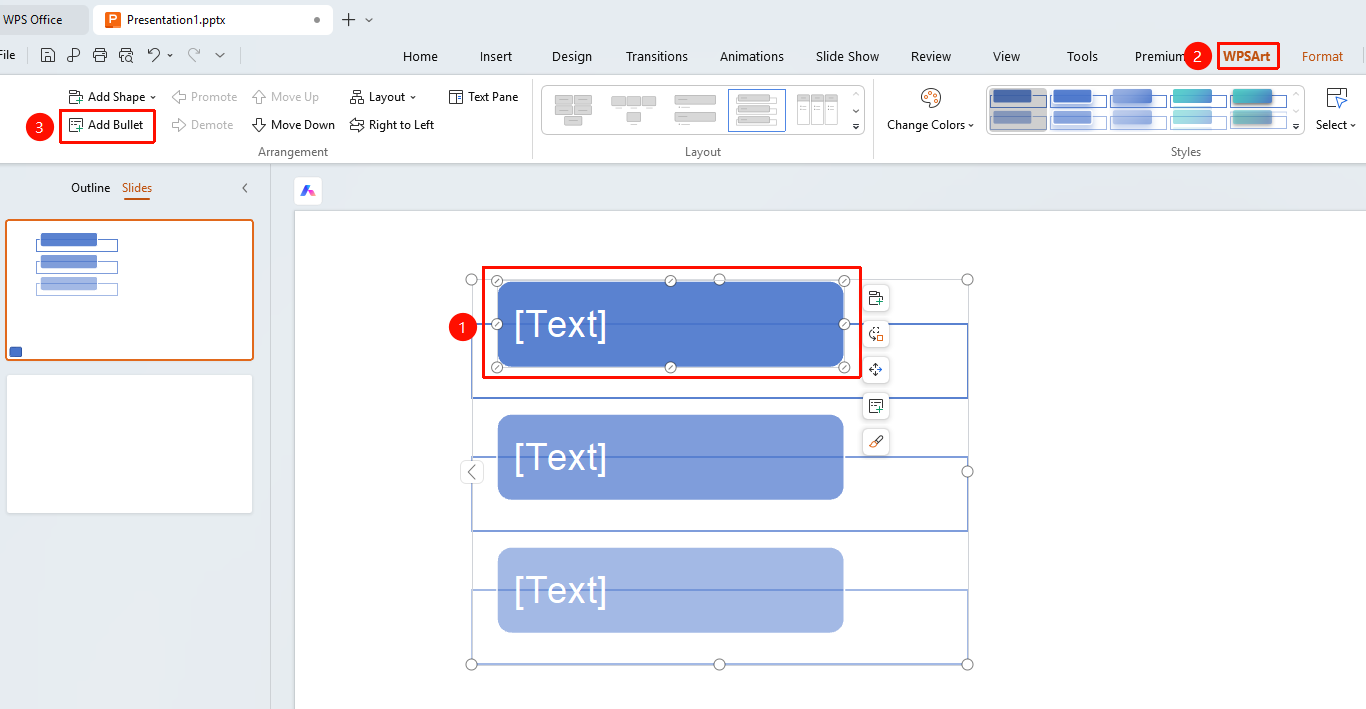Click the WPSArt tab

(1247, 57)
